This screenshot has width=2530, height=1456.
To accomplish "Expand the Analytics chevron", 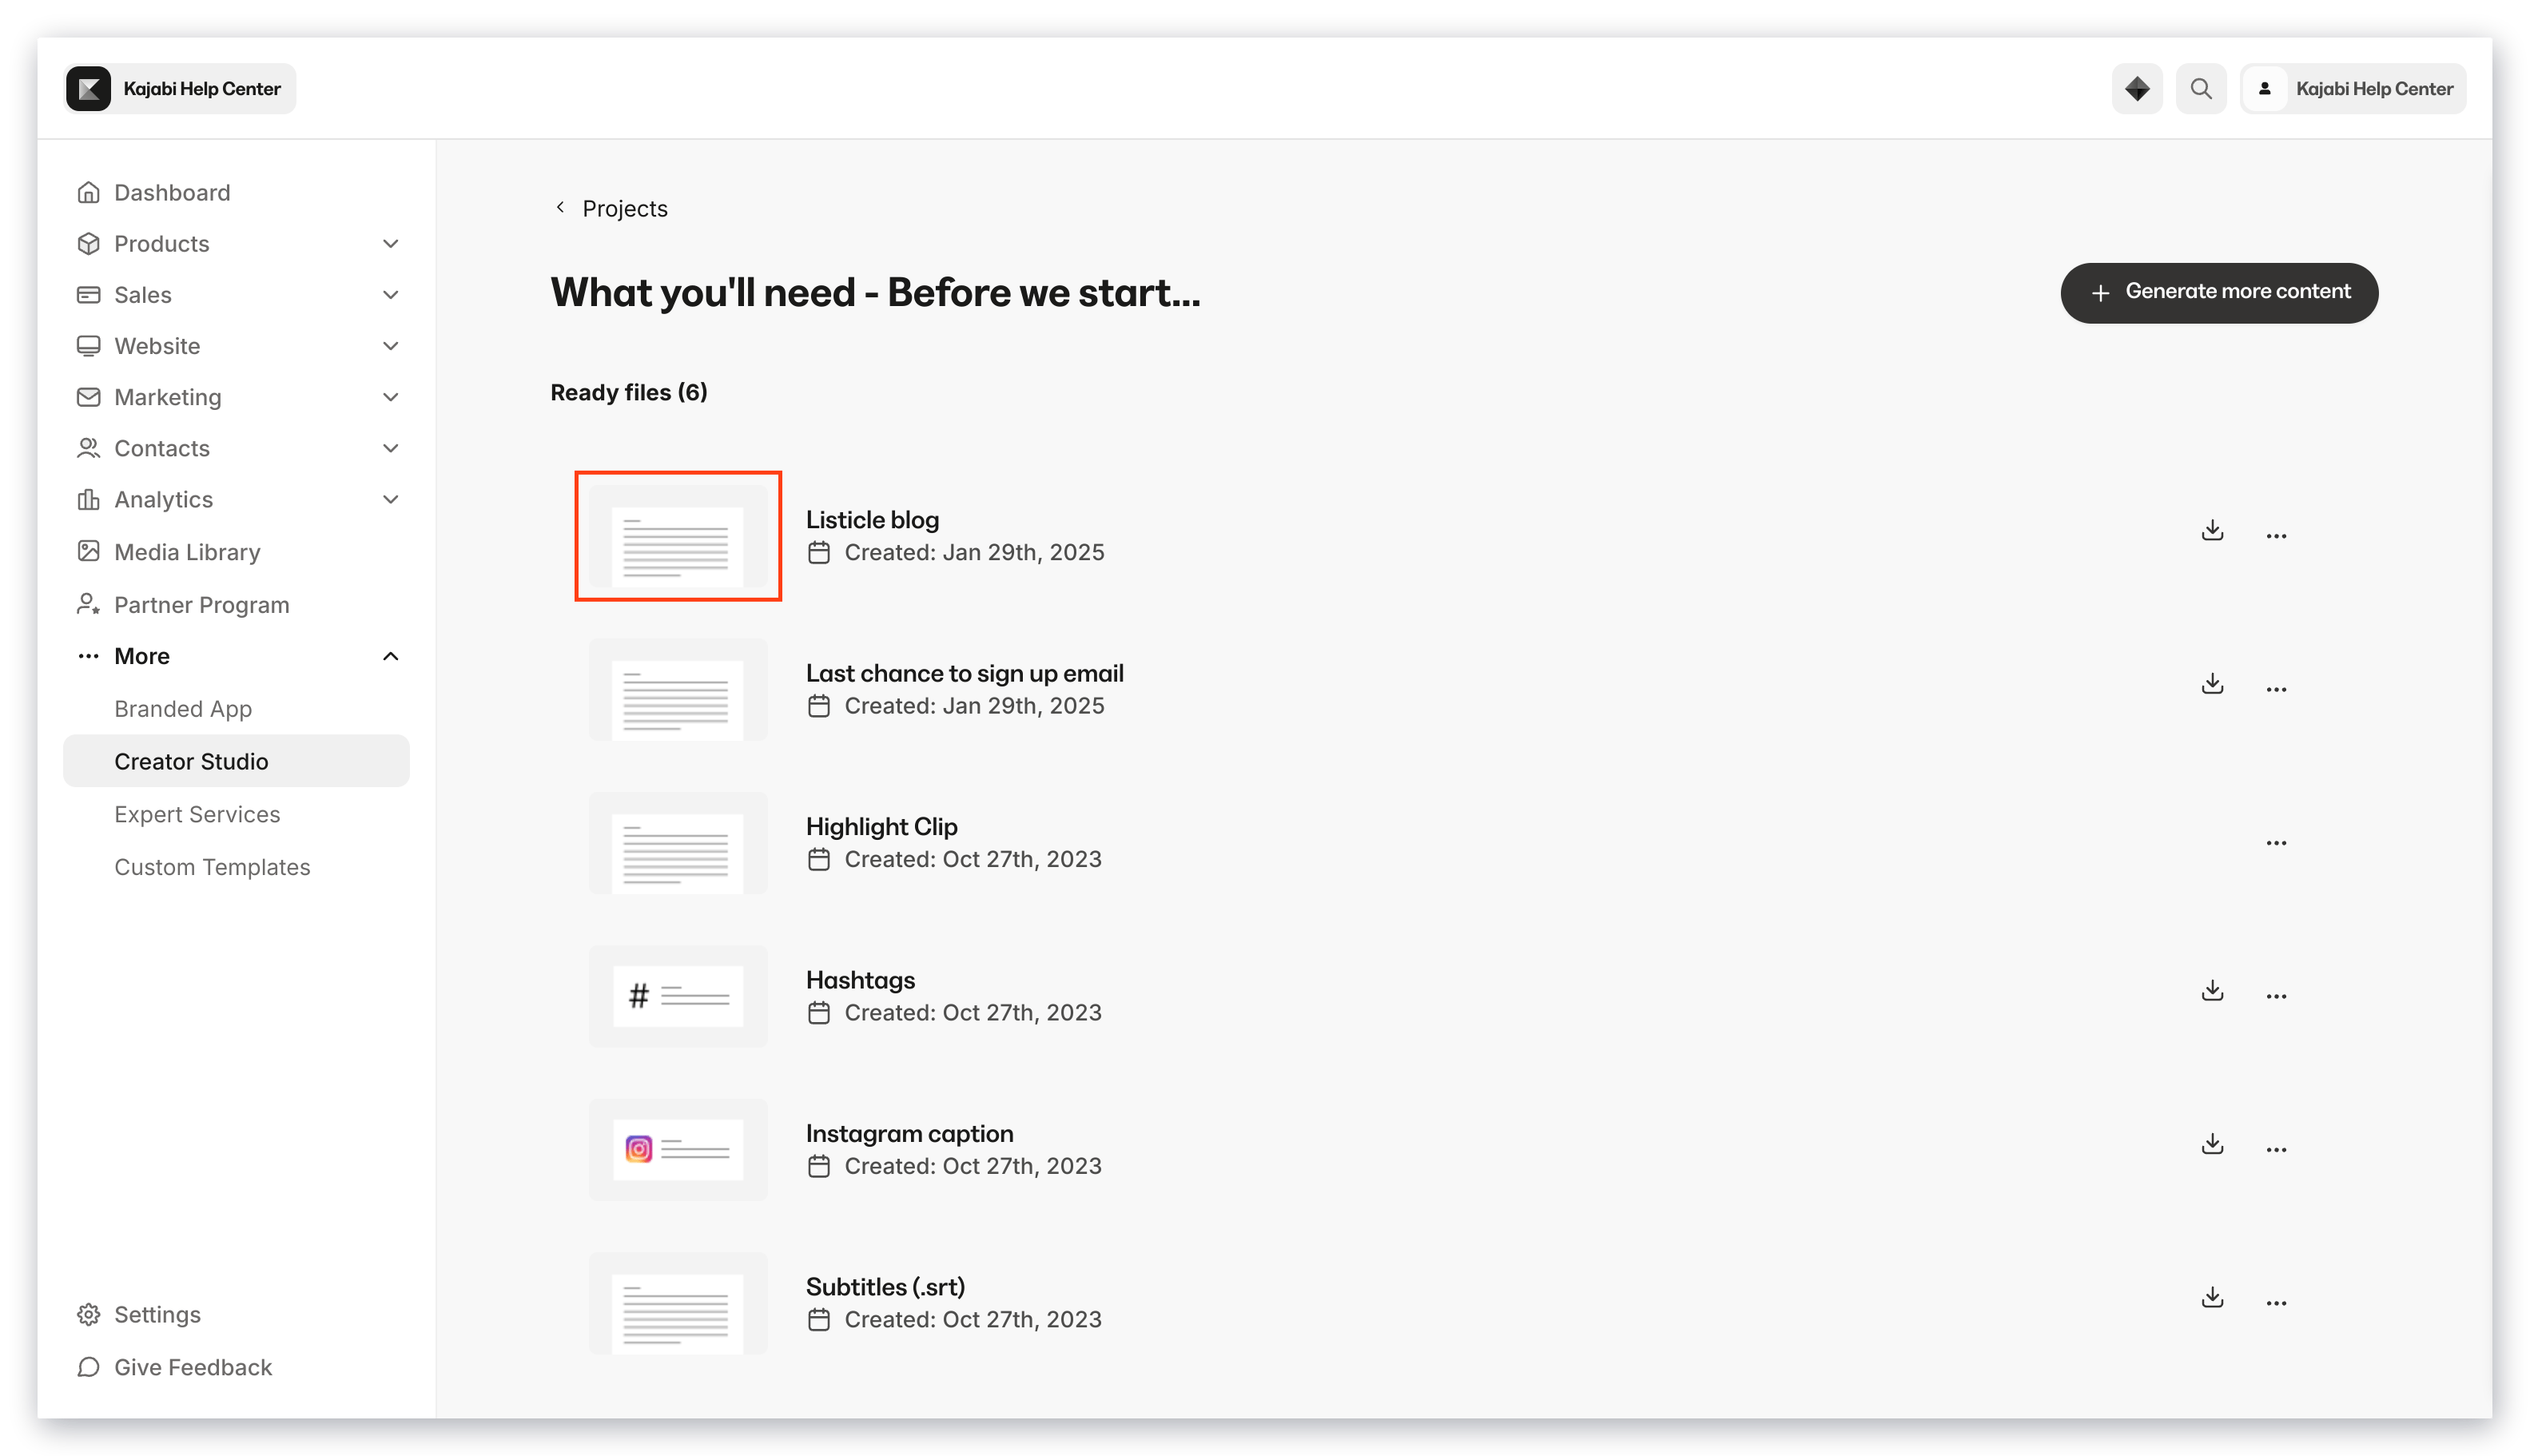I will coord(390,499).
